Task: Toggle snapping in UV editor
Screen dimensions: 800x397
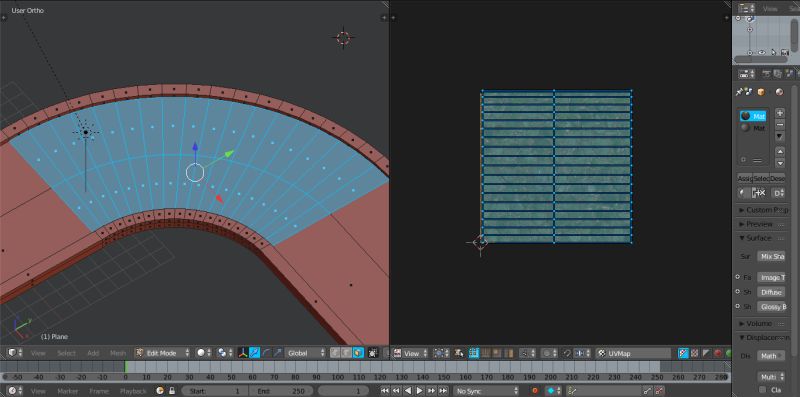Action: click(566, 353)
